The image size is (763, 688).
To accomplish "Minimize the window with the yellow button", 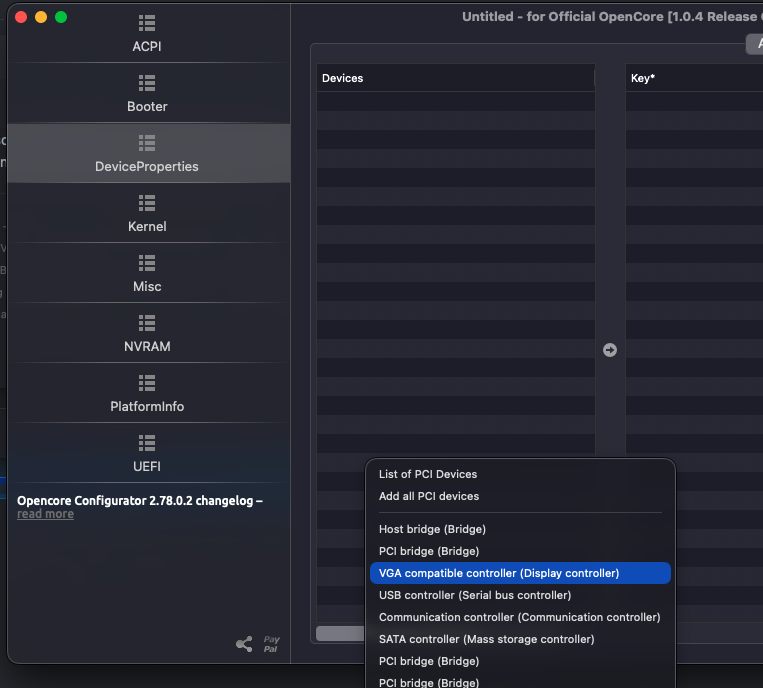I will tap(41, 18).
